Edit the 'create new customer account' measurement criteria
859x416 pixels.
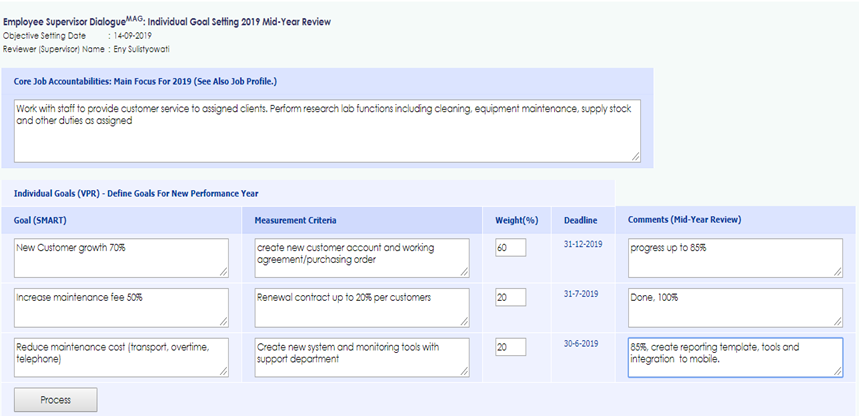pos(362,257)
